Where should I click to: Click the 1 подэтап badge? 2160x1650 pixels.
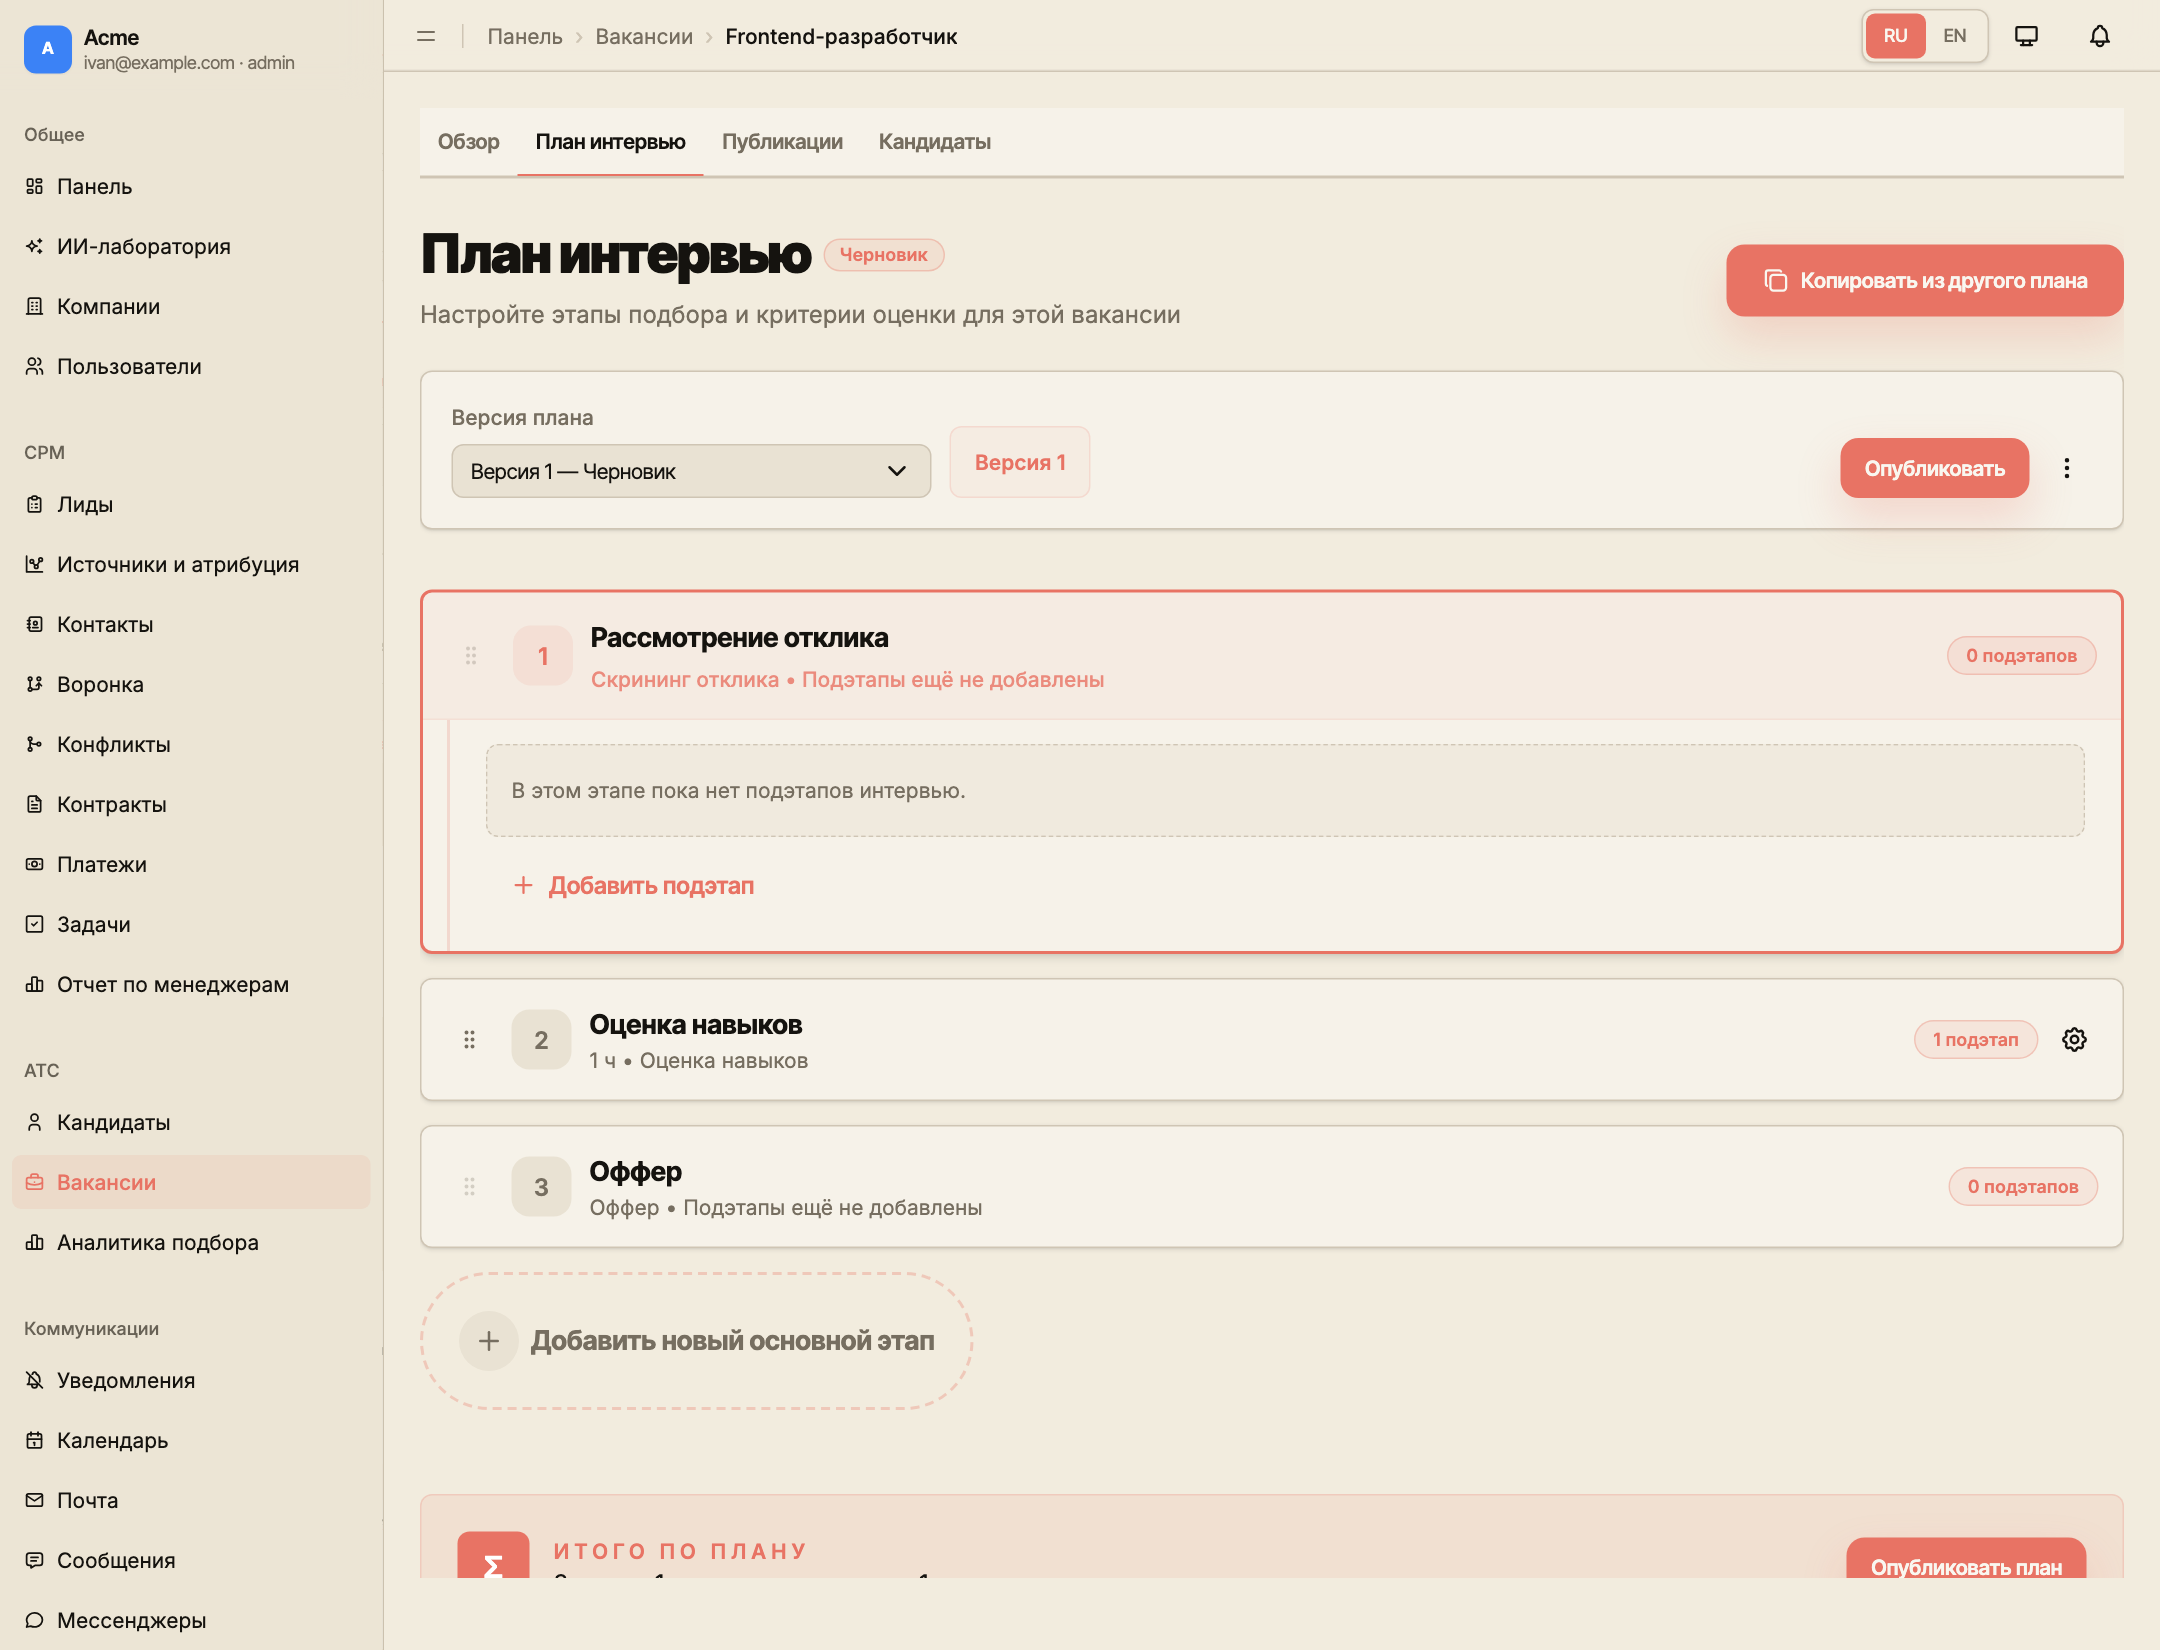(1975, 1040)
